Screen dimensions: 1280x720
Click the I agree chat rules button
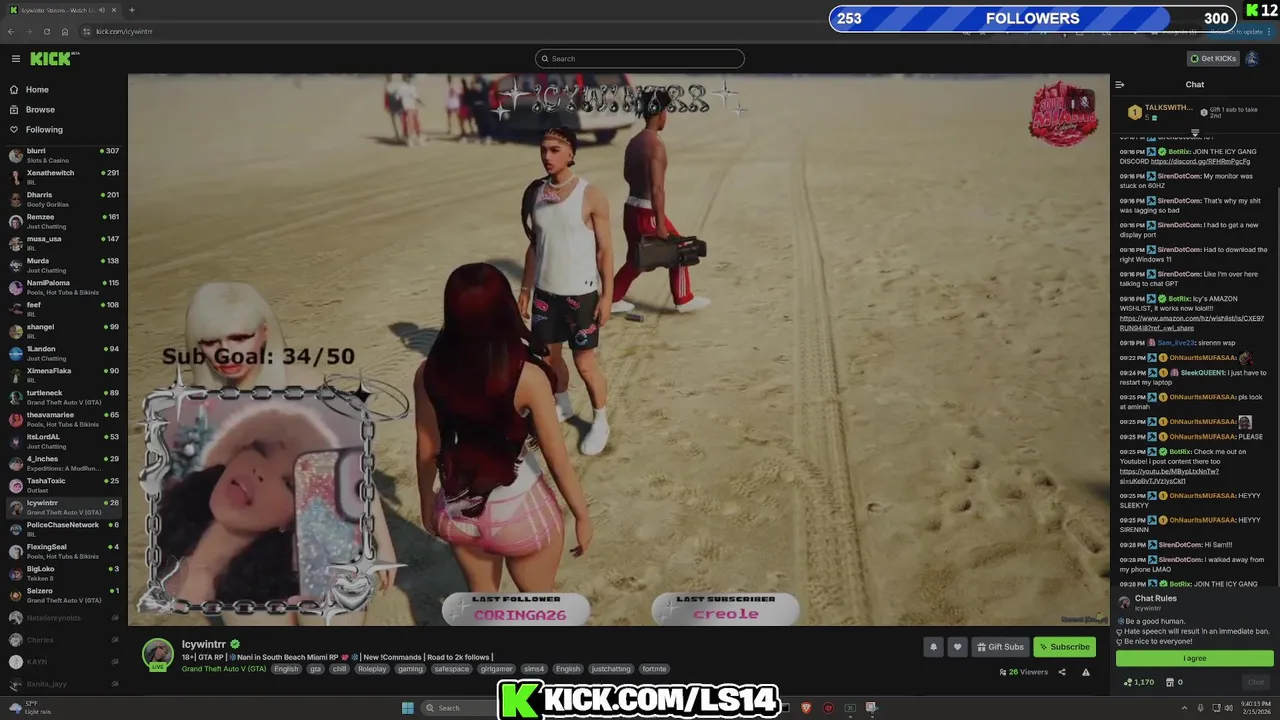[x=1195, y=658]
